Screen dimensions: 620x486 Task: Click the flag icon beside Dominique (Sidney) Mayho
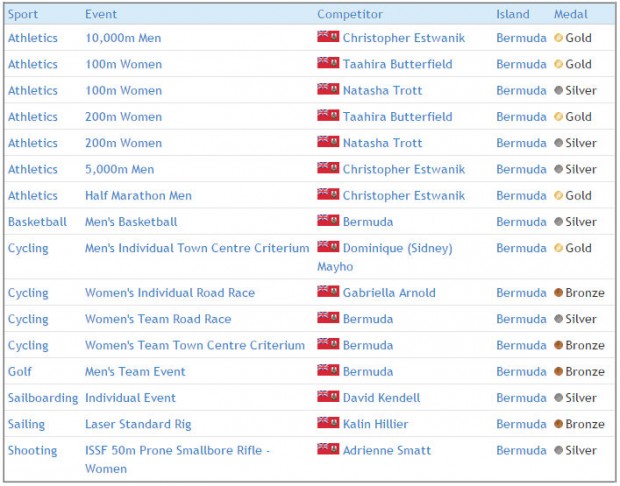pos(327,247)
